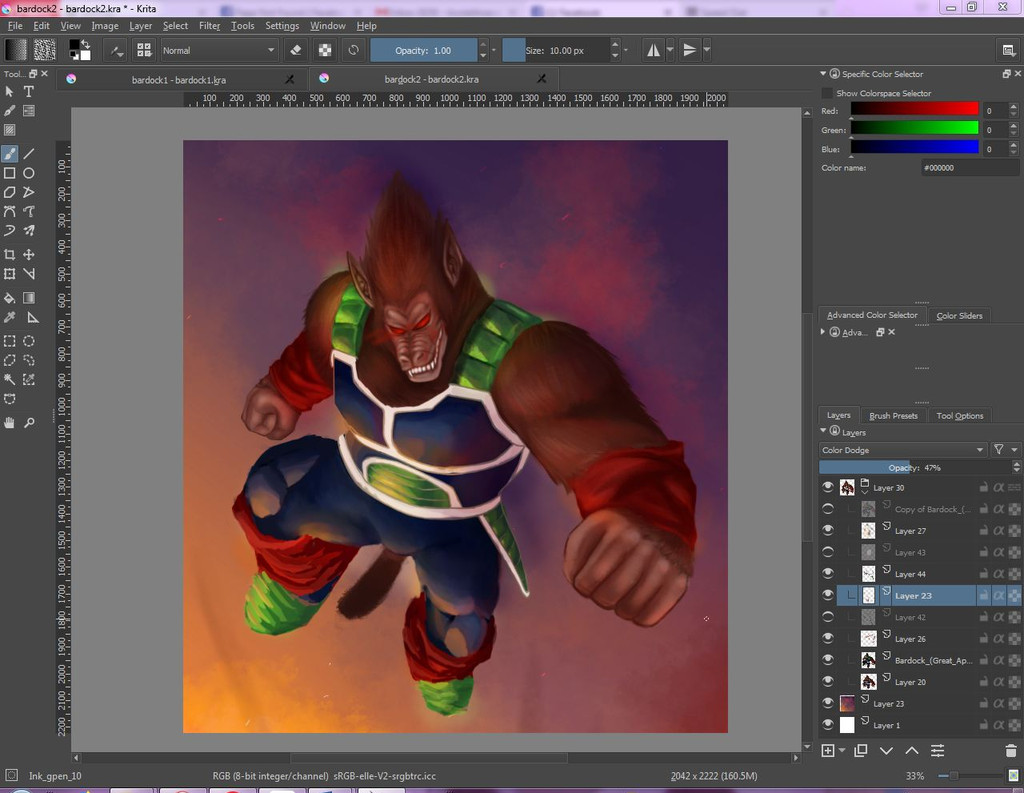Screen dimensions: 1024x793
Task: Enable the Show Colorspace Selector checkbox
Action: [827, 93]
